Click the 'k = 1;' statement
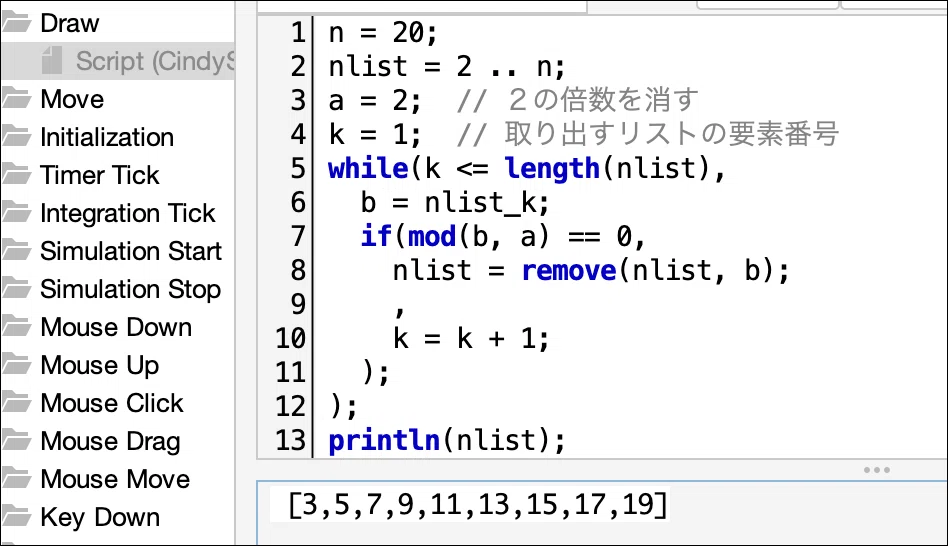 pyautogui.click(x=375, y=134)
